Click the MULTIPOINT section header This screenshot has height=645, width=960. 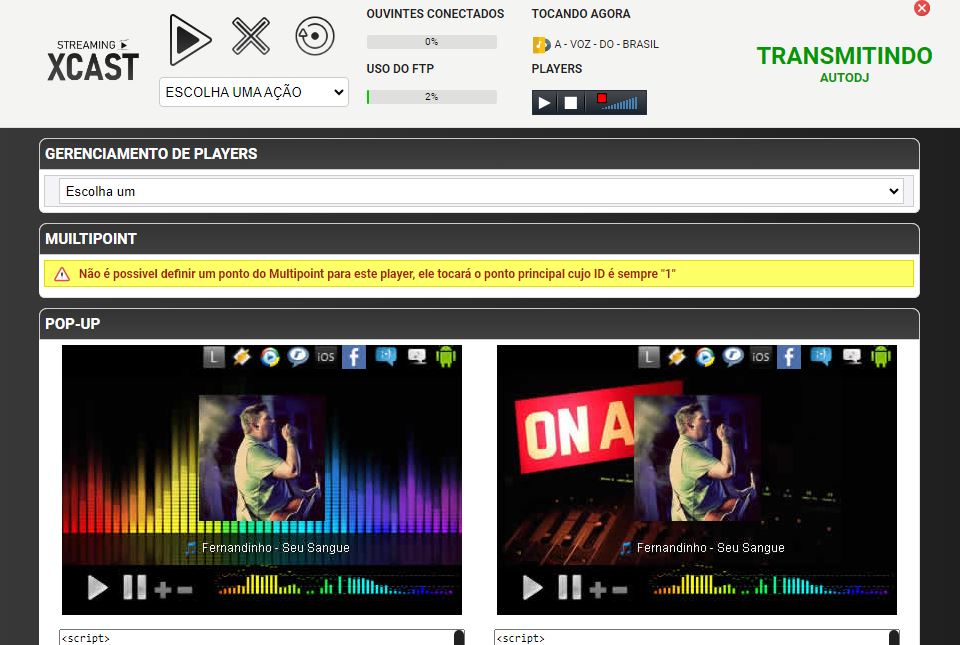pos(480,239)
